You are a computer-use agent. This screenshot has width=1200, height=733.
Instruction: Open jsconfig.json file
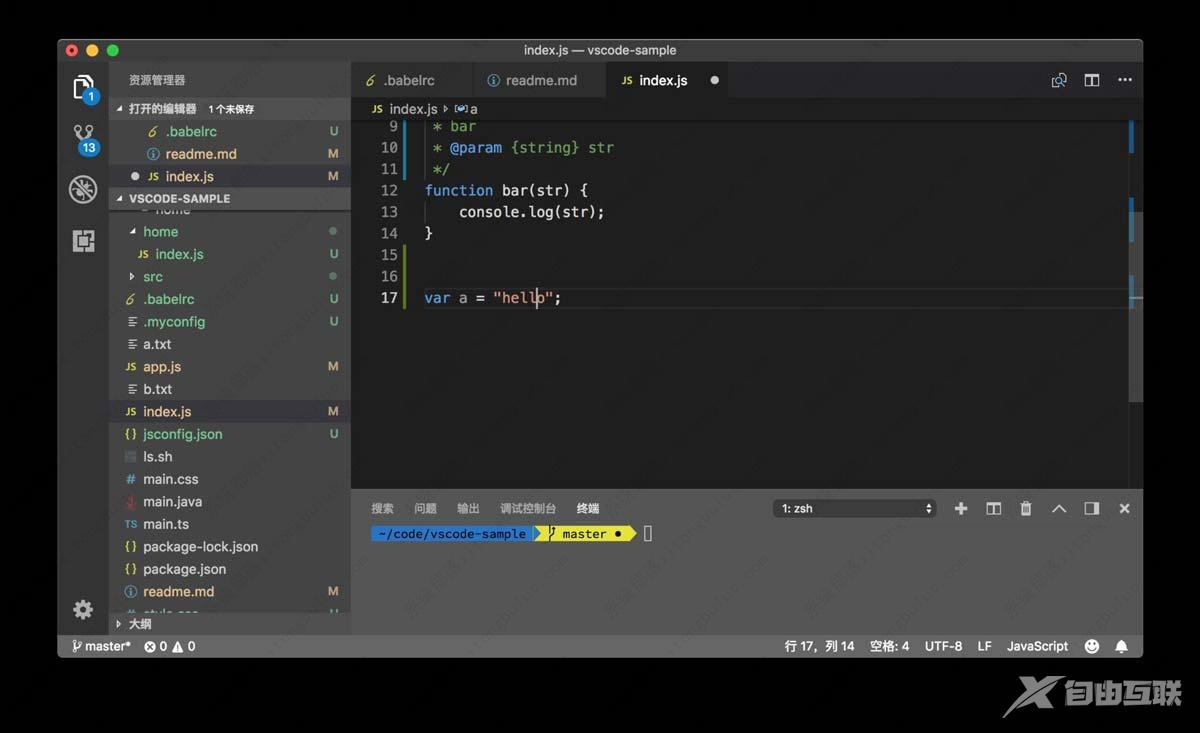229,434
